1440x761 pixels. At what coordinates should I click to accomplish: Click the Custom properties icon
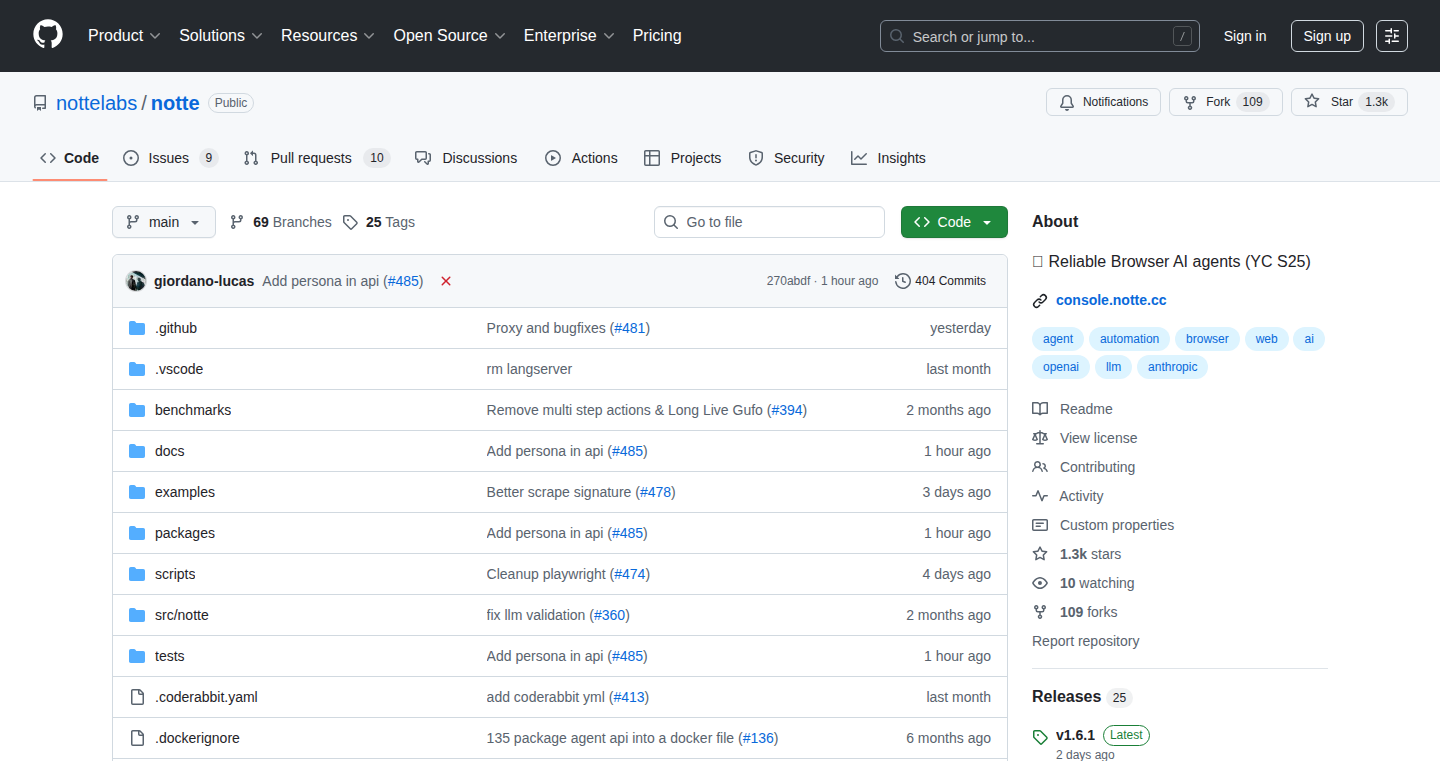1040,525
